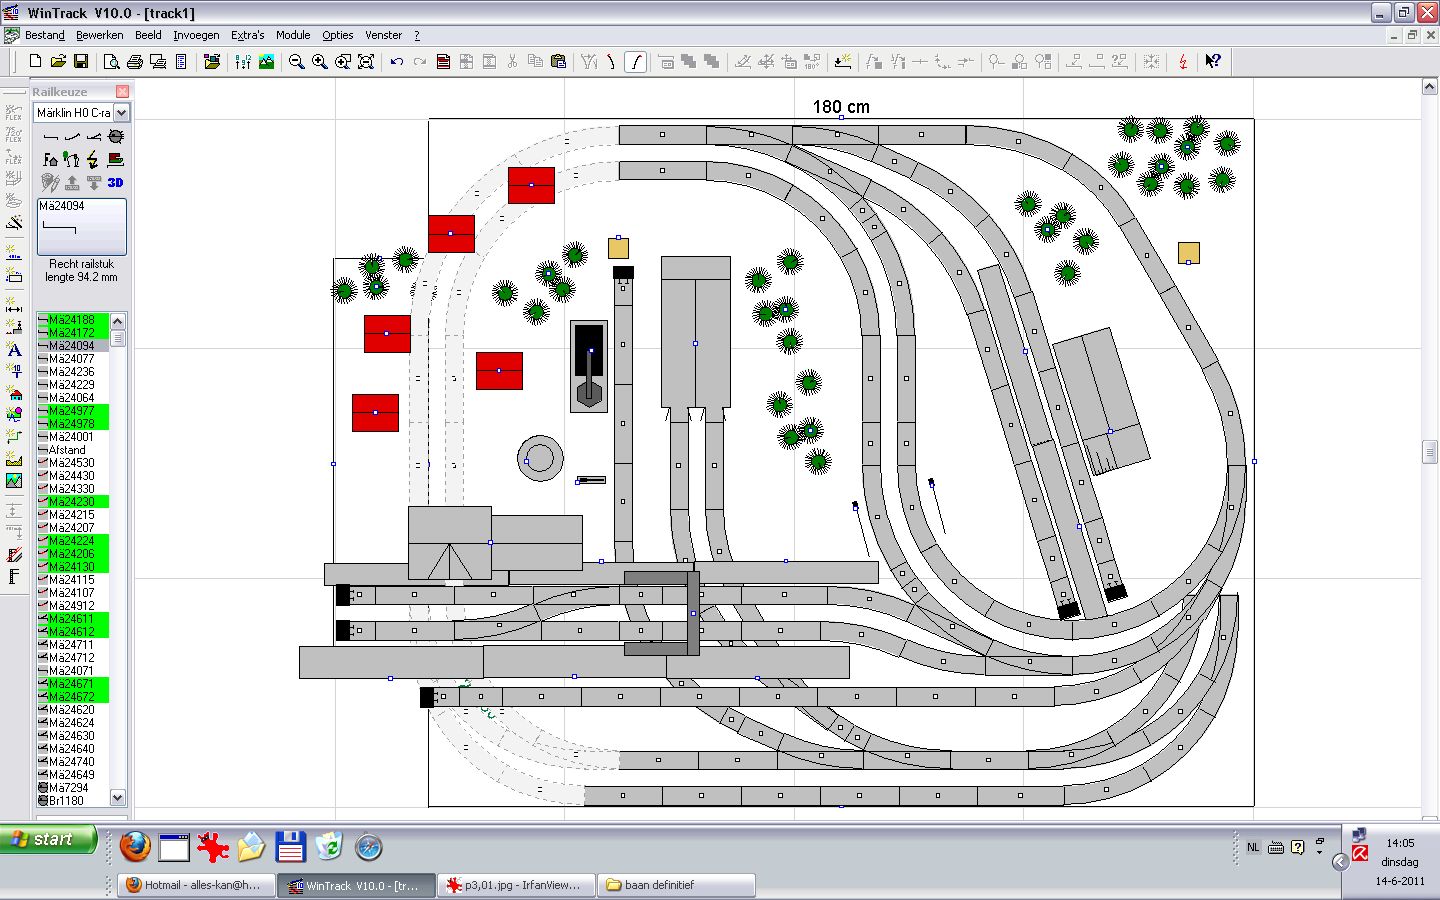This screenshot has width=1440, height=900.
Task: Switch to IrfanView p3,01.jpg taskbar button
Action: tap(515, 885)
